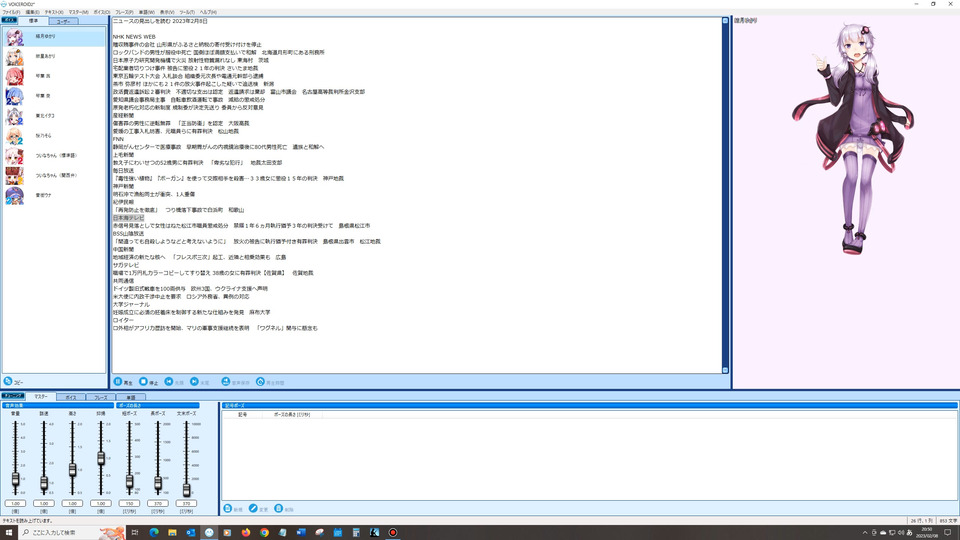The width and height of the screenshot is (960, 540).
Task: Jump to start with 先頭 icon
Action: coord(169,381)
